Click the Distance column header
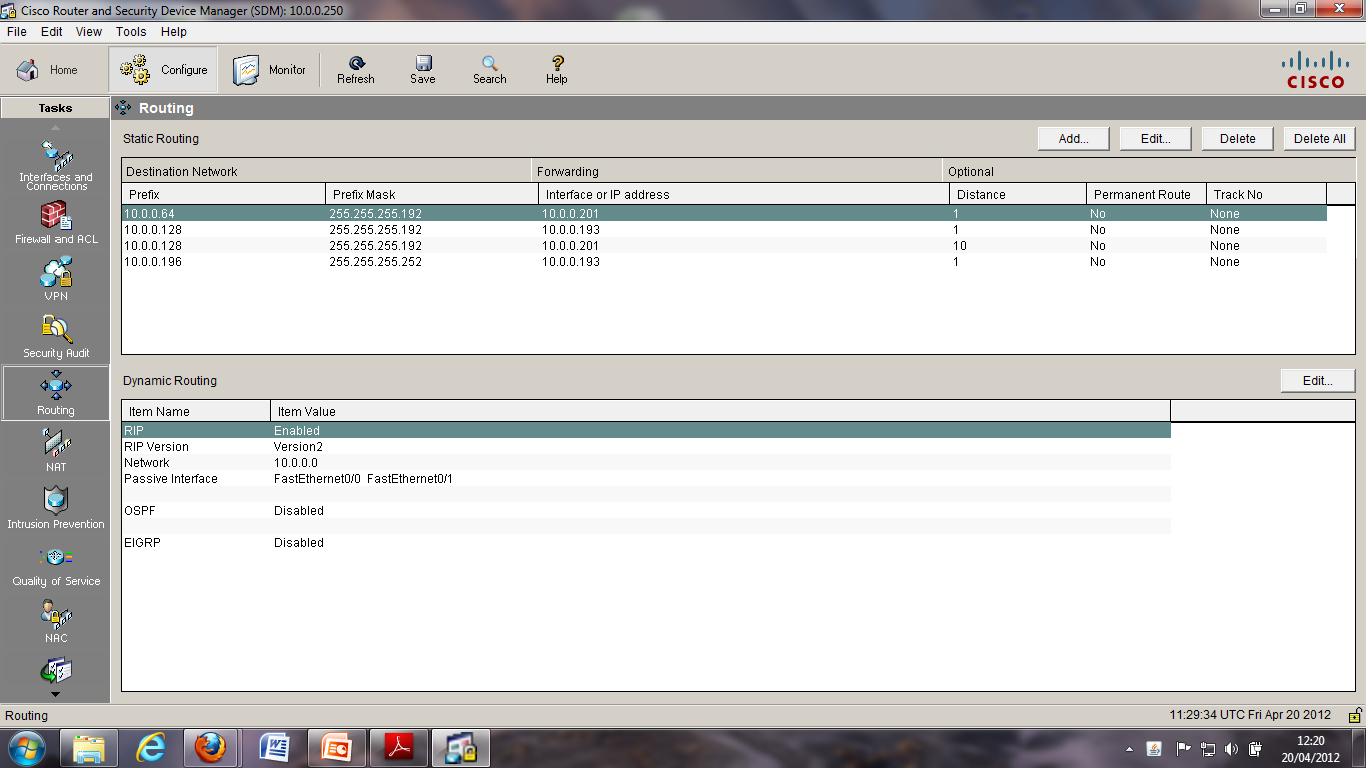The image size is (1366, 768). (x=1018, y=194)
